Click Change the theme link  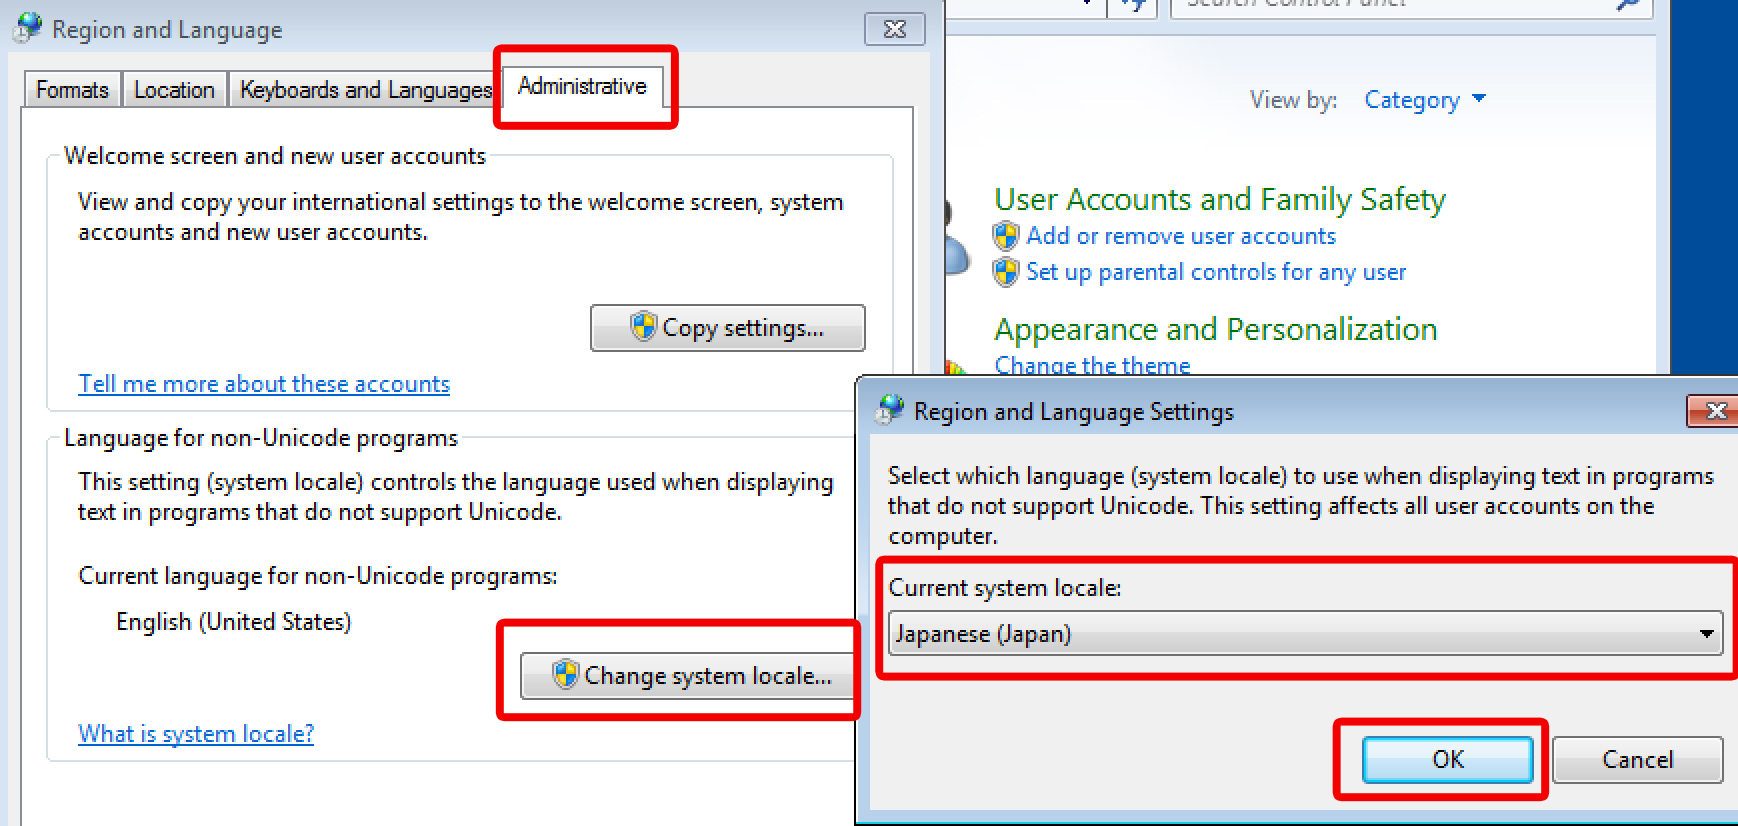1092,365
